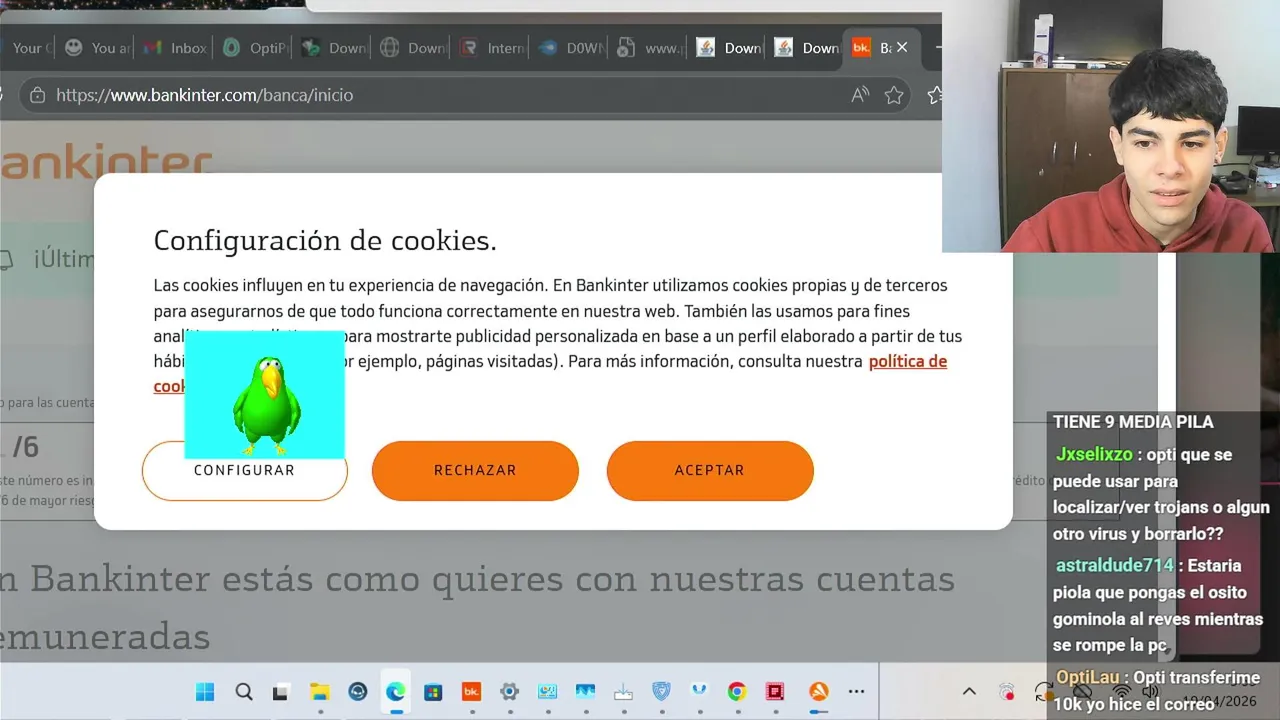Open the Windows Start menu

[204, 691]
